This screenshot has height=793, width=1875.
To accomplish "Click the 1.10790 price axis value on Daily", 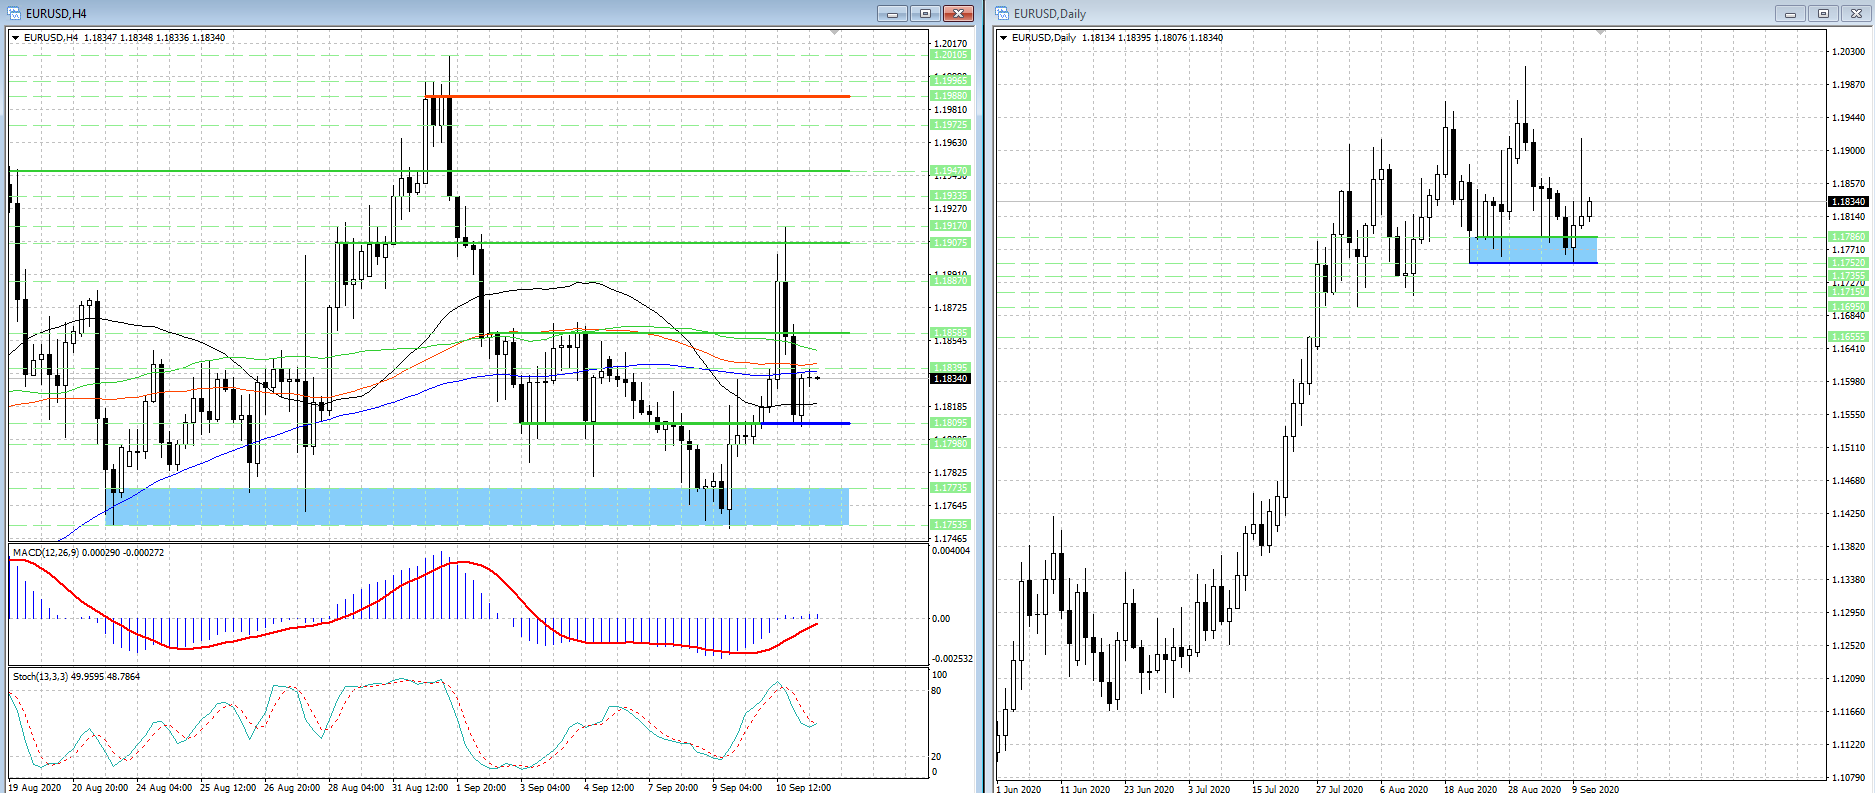I will coord(1848,777).
